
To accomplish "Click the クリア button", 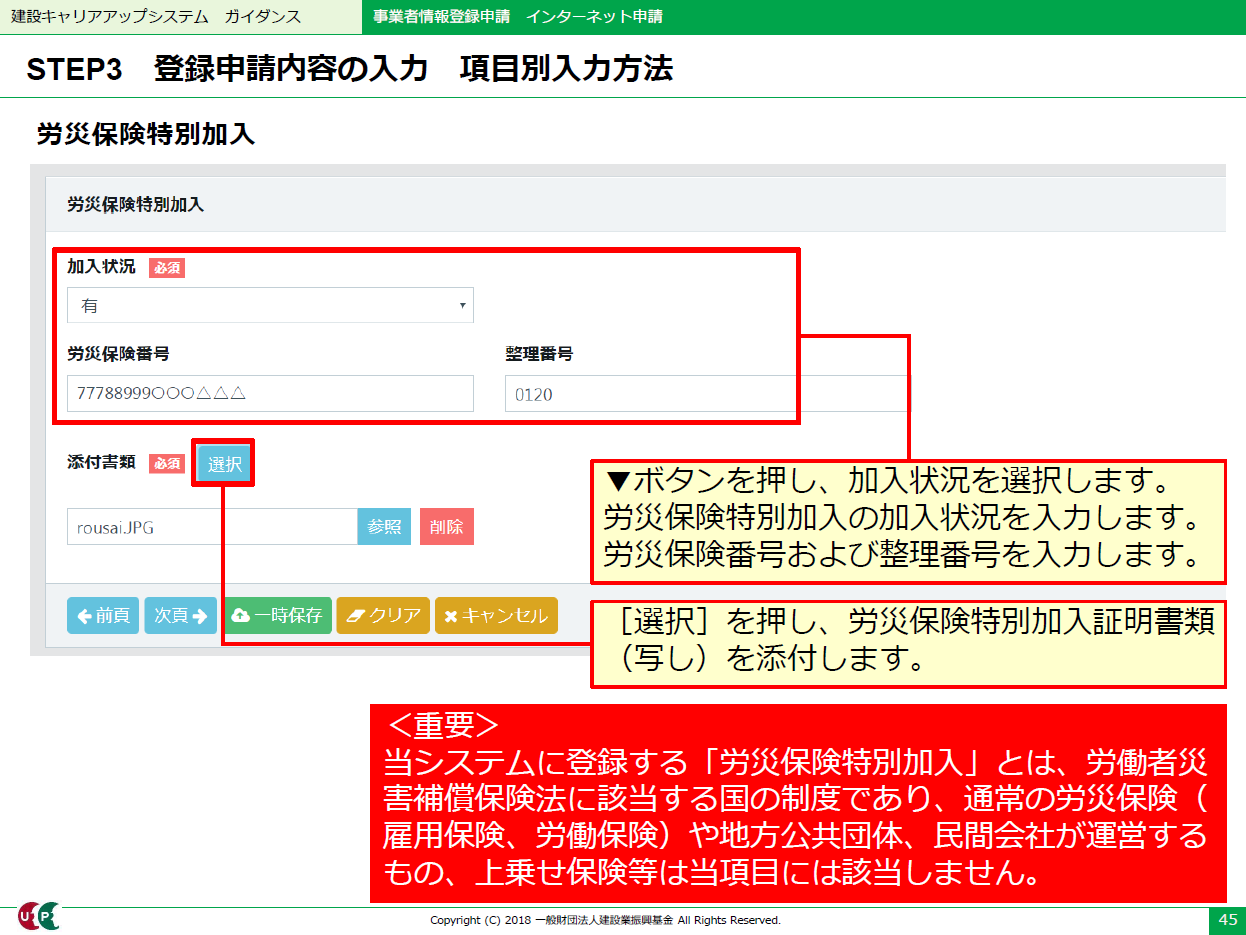I will [x=383, y=616].
